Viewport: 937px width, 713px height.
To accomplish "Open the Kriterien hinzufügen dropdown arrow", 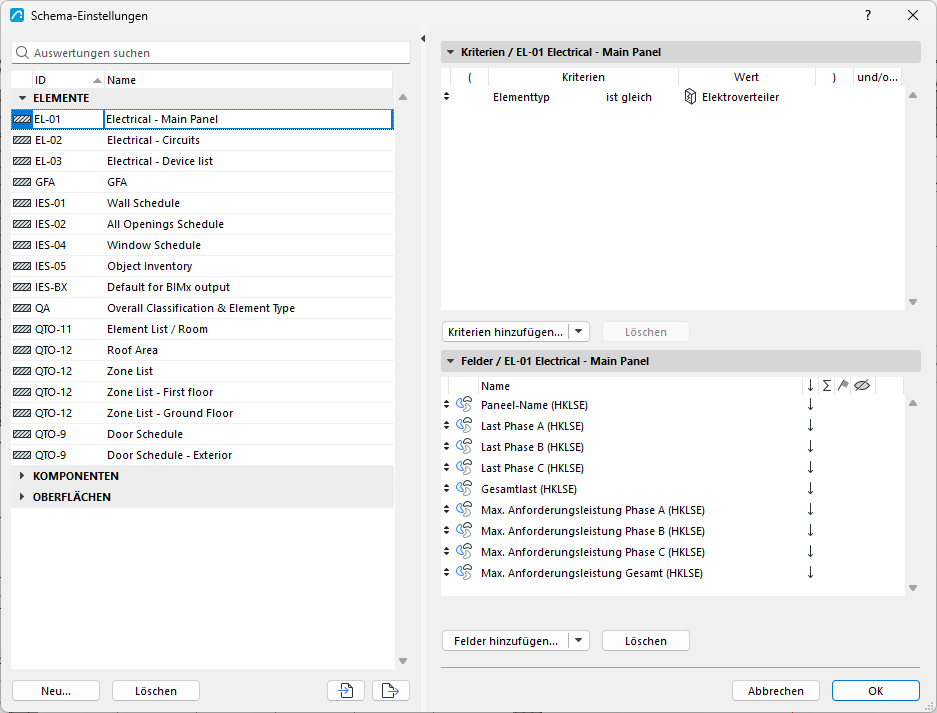I will 578,332.
